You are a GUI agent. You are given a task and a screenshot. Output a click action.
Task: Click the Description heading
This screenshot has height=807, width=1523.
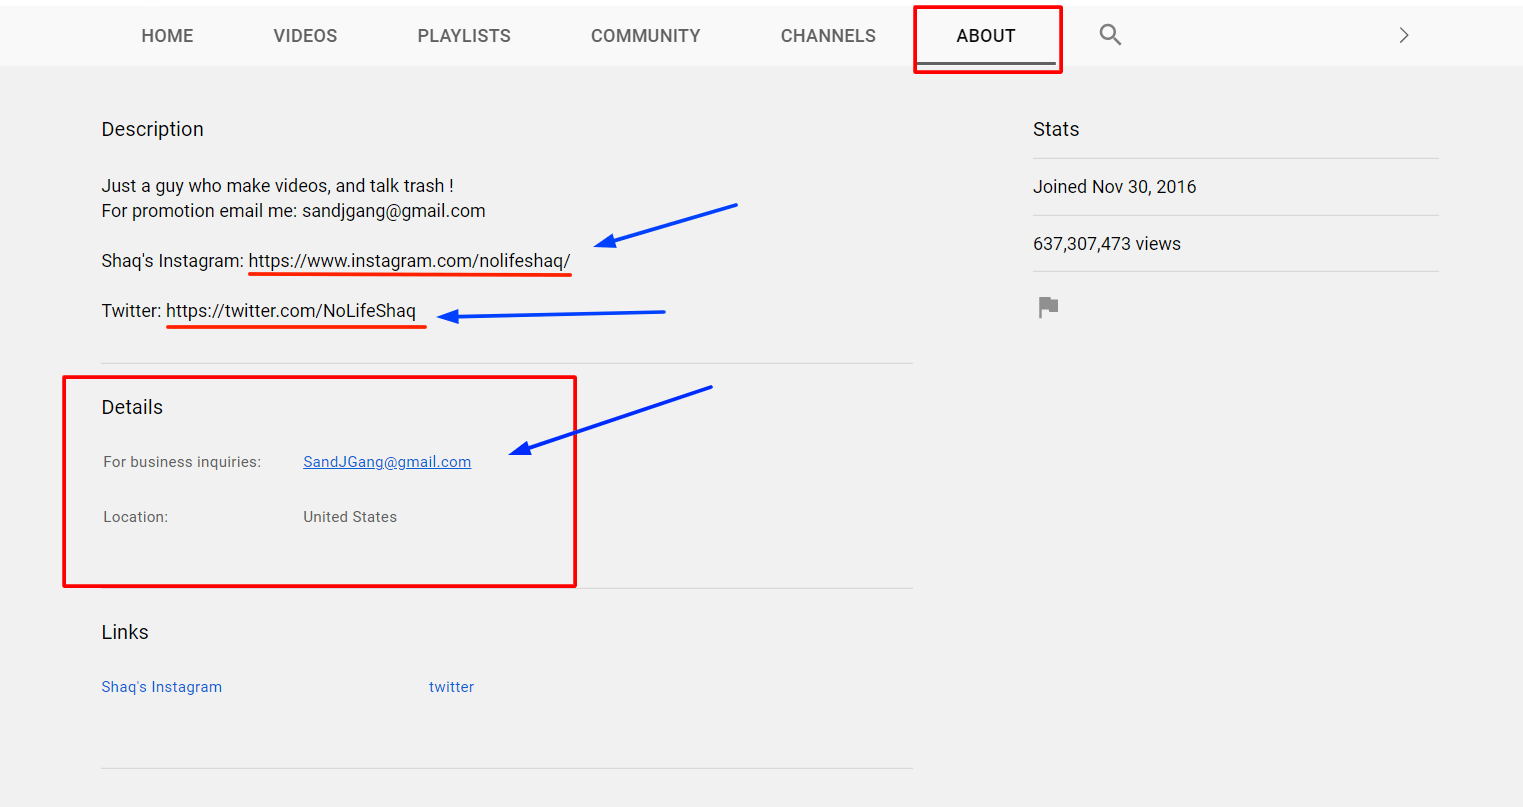152,129
